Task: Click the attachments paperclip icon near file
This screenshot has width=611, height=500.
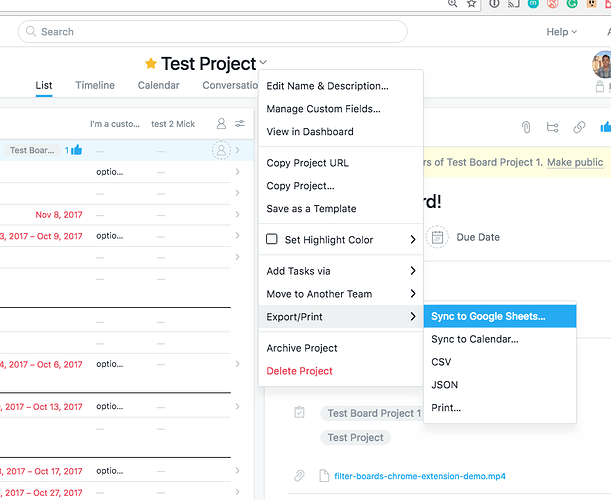Action: click(x=299, y=476)
